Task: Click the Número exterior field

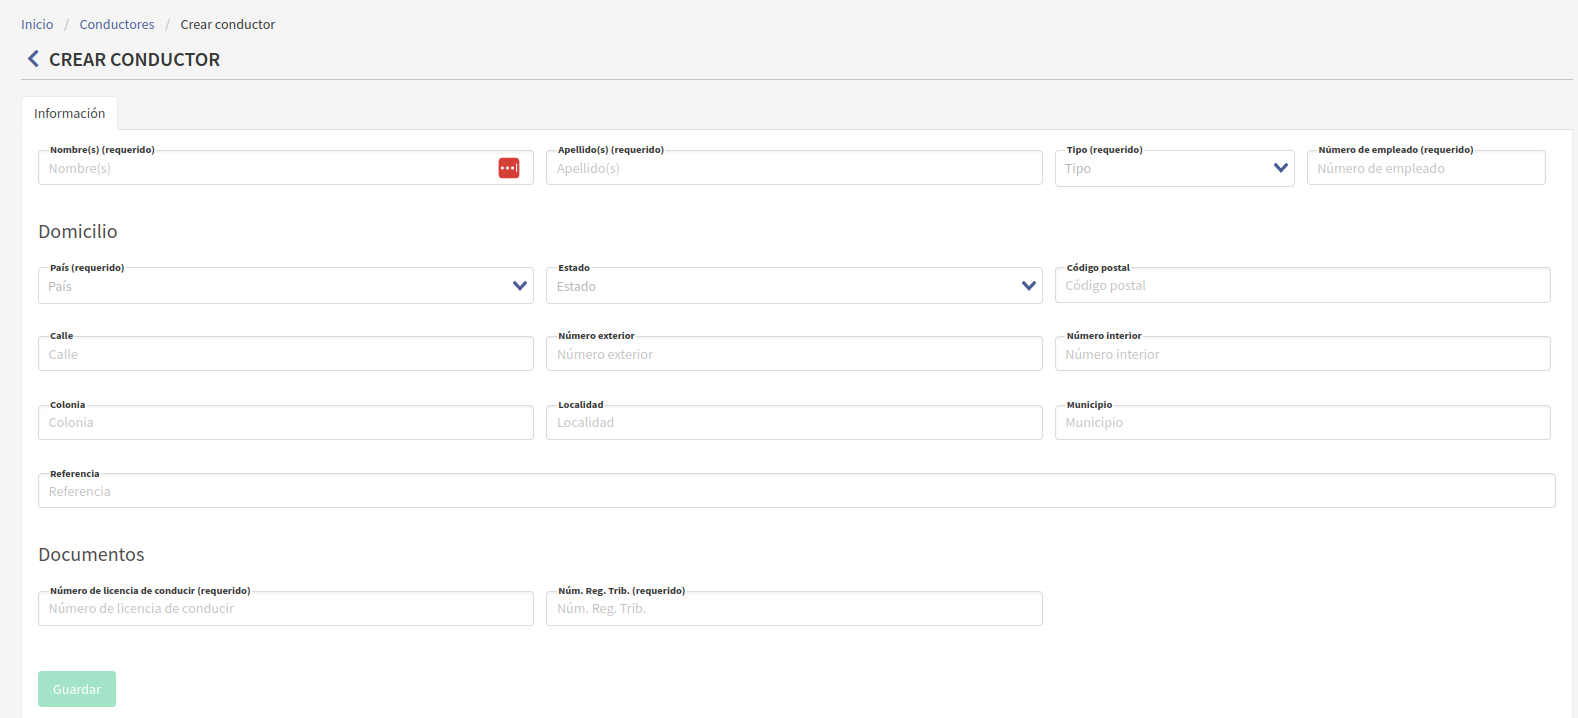Action: click(793, 354)
